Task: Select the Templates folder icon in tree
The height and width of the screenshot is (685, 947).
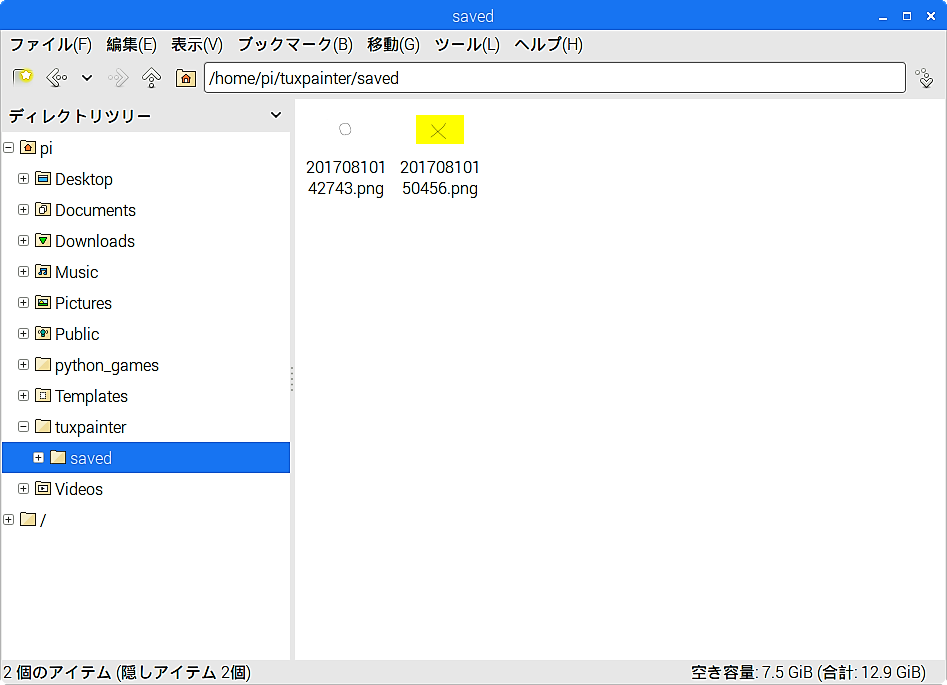Action: pos(43,395)
